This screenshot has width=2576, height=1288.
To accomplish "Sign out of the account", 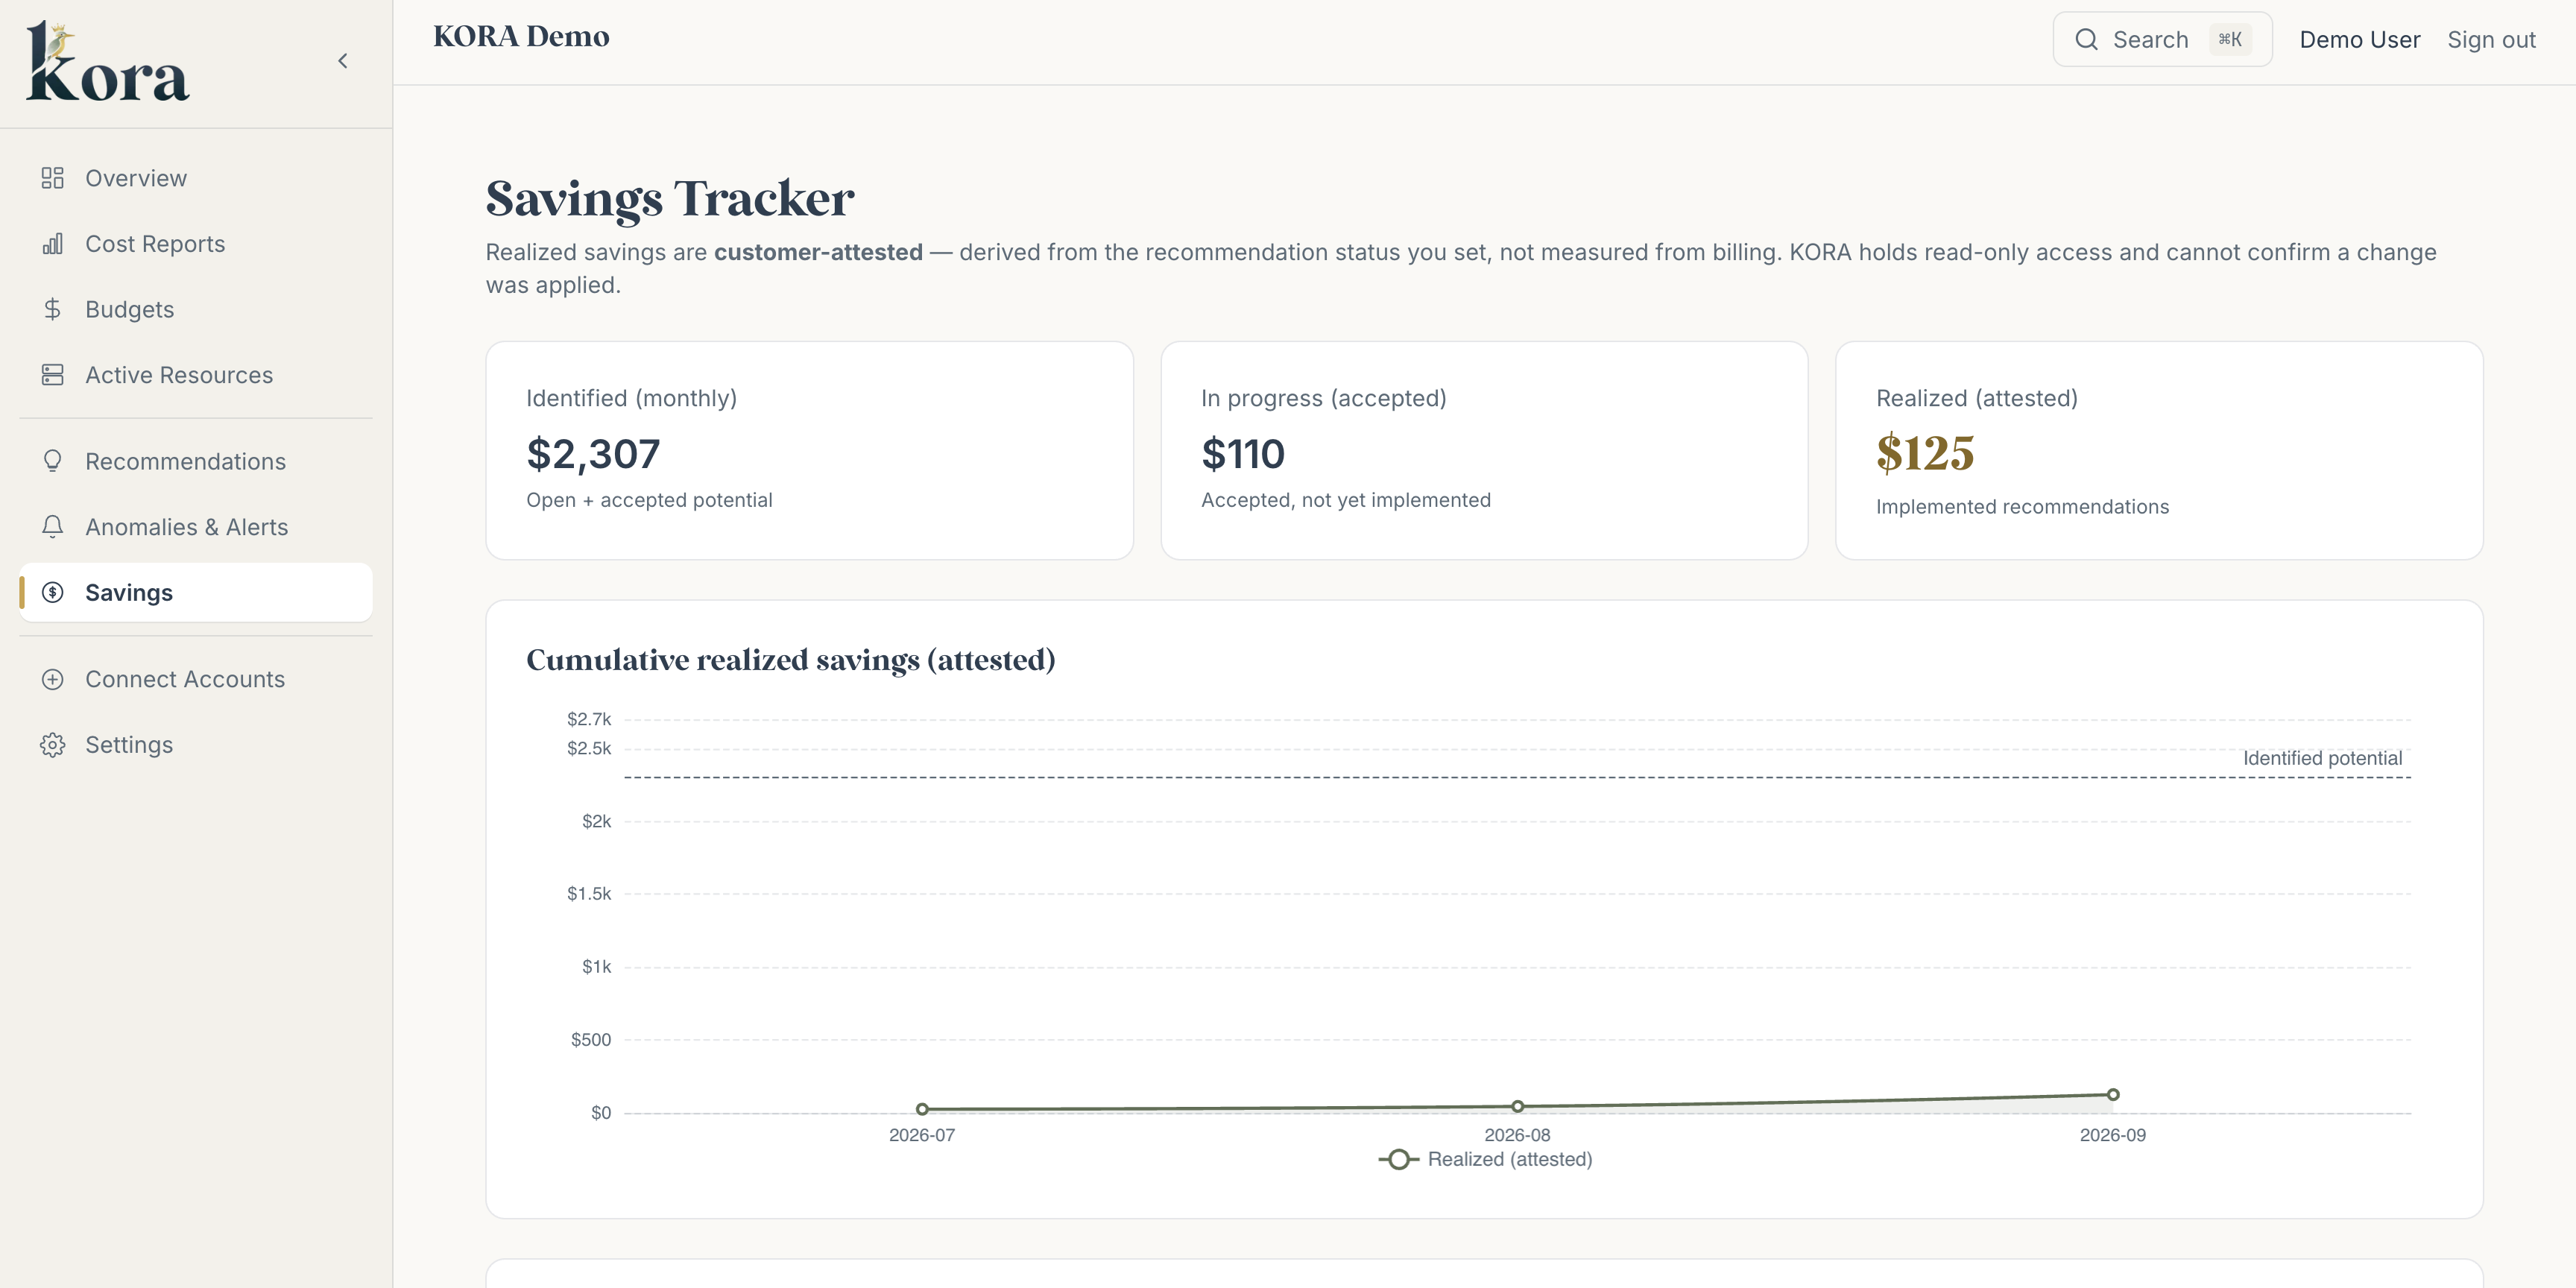I will 2491,39.
